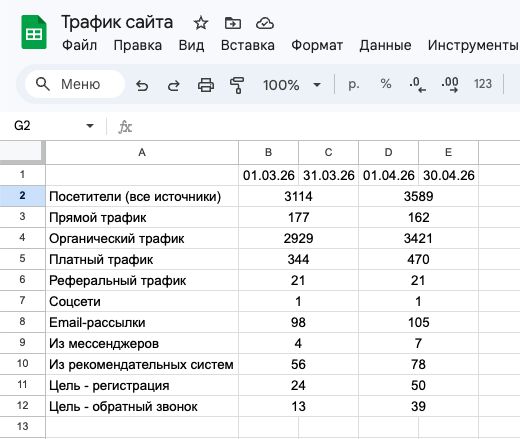Click cell with date 31.03.26
Image resolution: width=520 pixels, height=439 pixels.
point(329,175)
